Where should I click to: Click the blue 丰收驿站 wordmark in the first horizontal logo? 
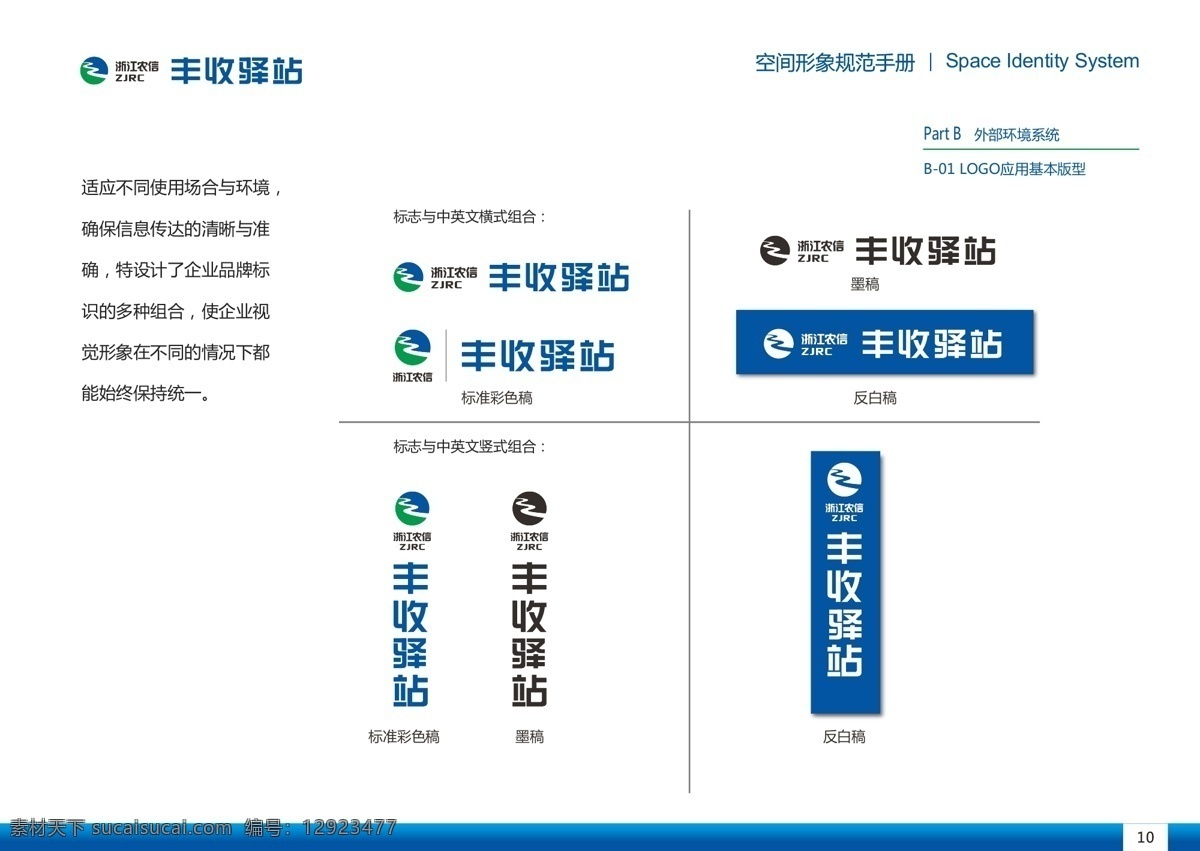[559, 277]
